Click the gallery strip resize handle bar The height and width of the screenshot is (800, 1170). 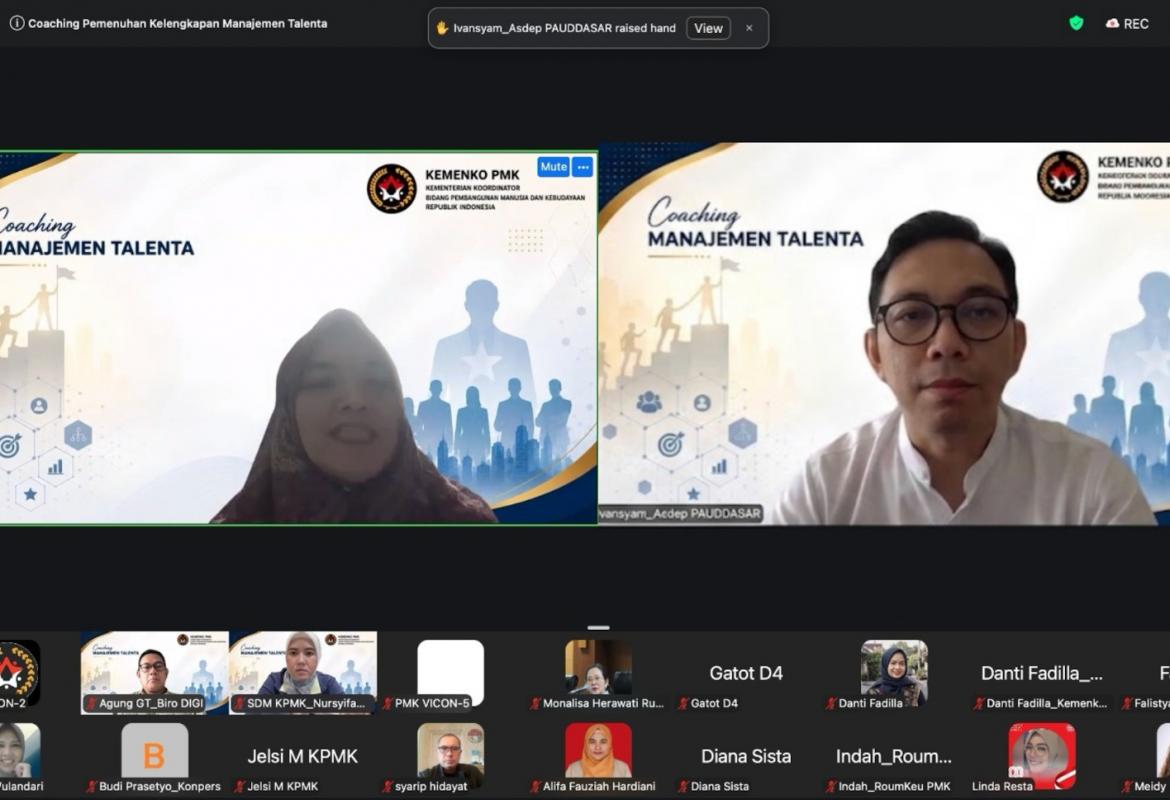coord(598,628)
